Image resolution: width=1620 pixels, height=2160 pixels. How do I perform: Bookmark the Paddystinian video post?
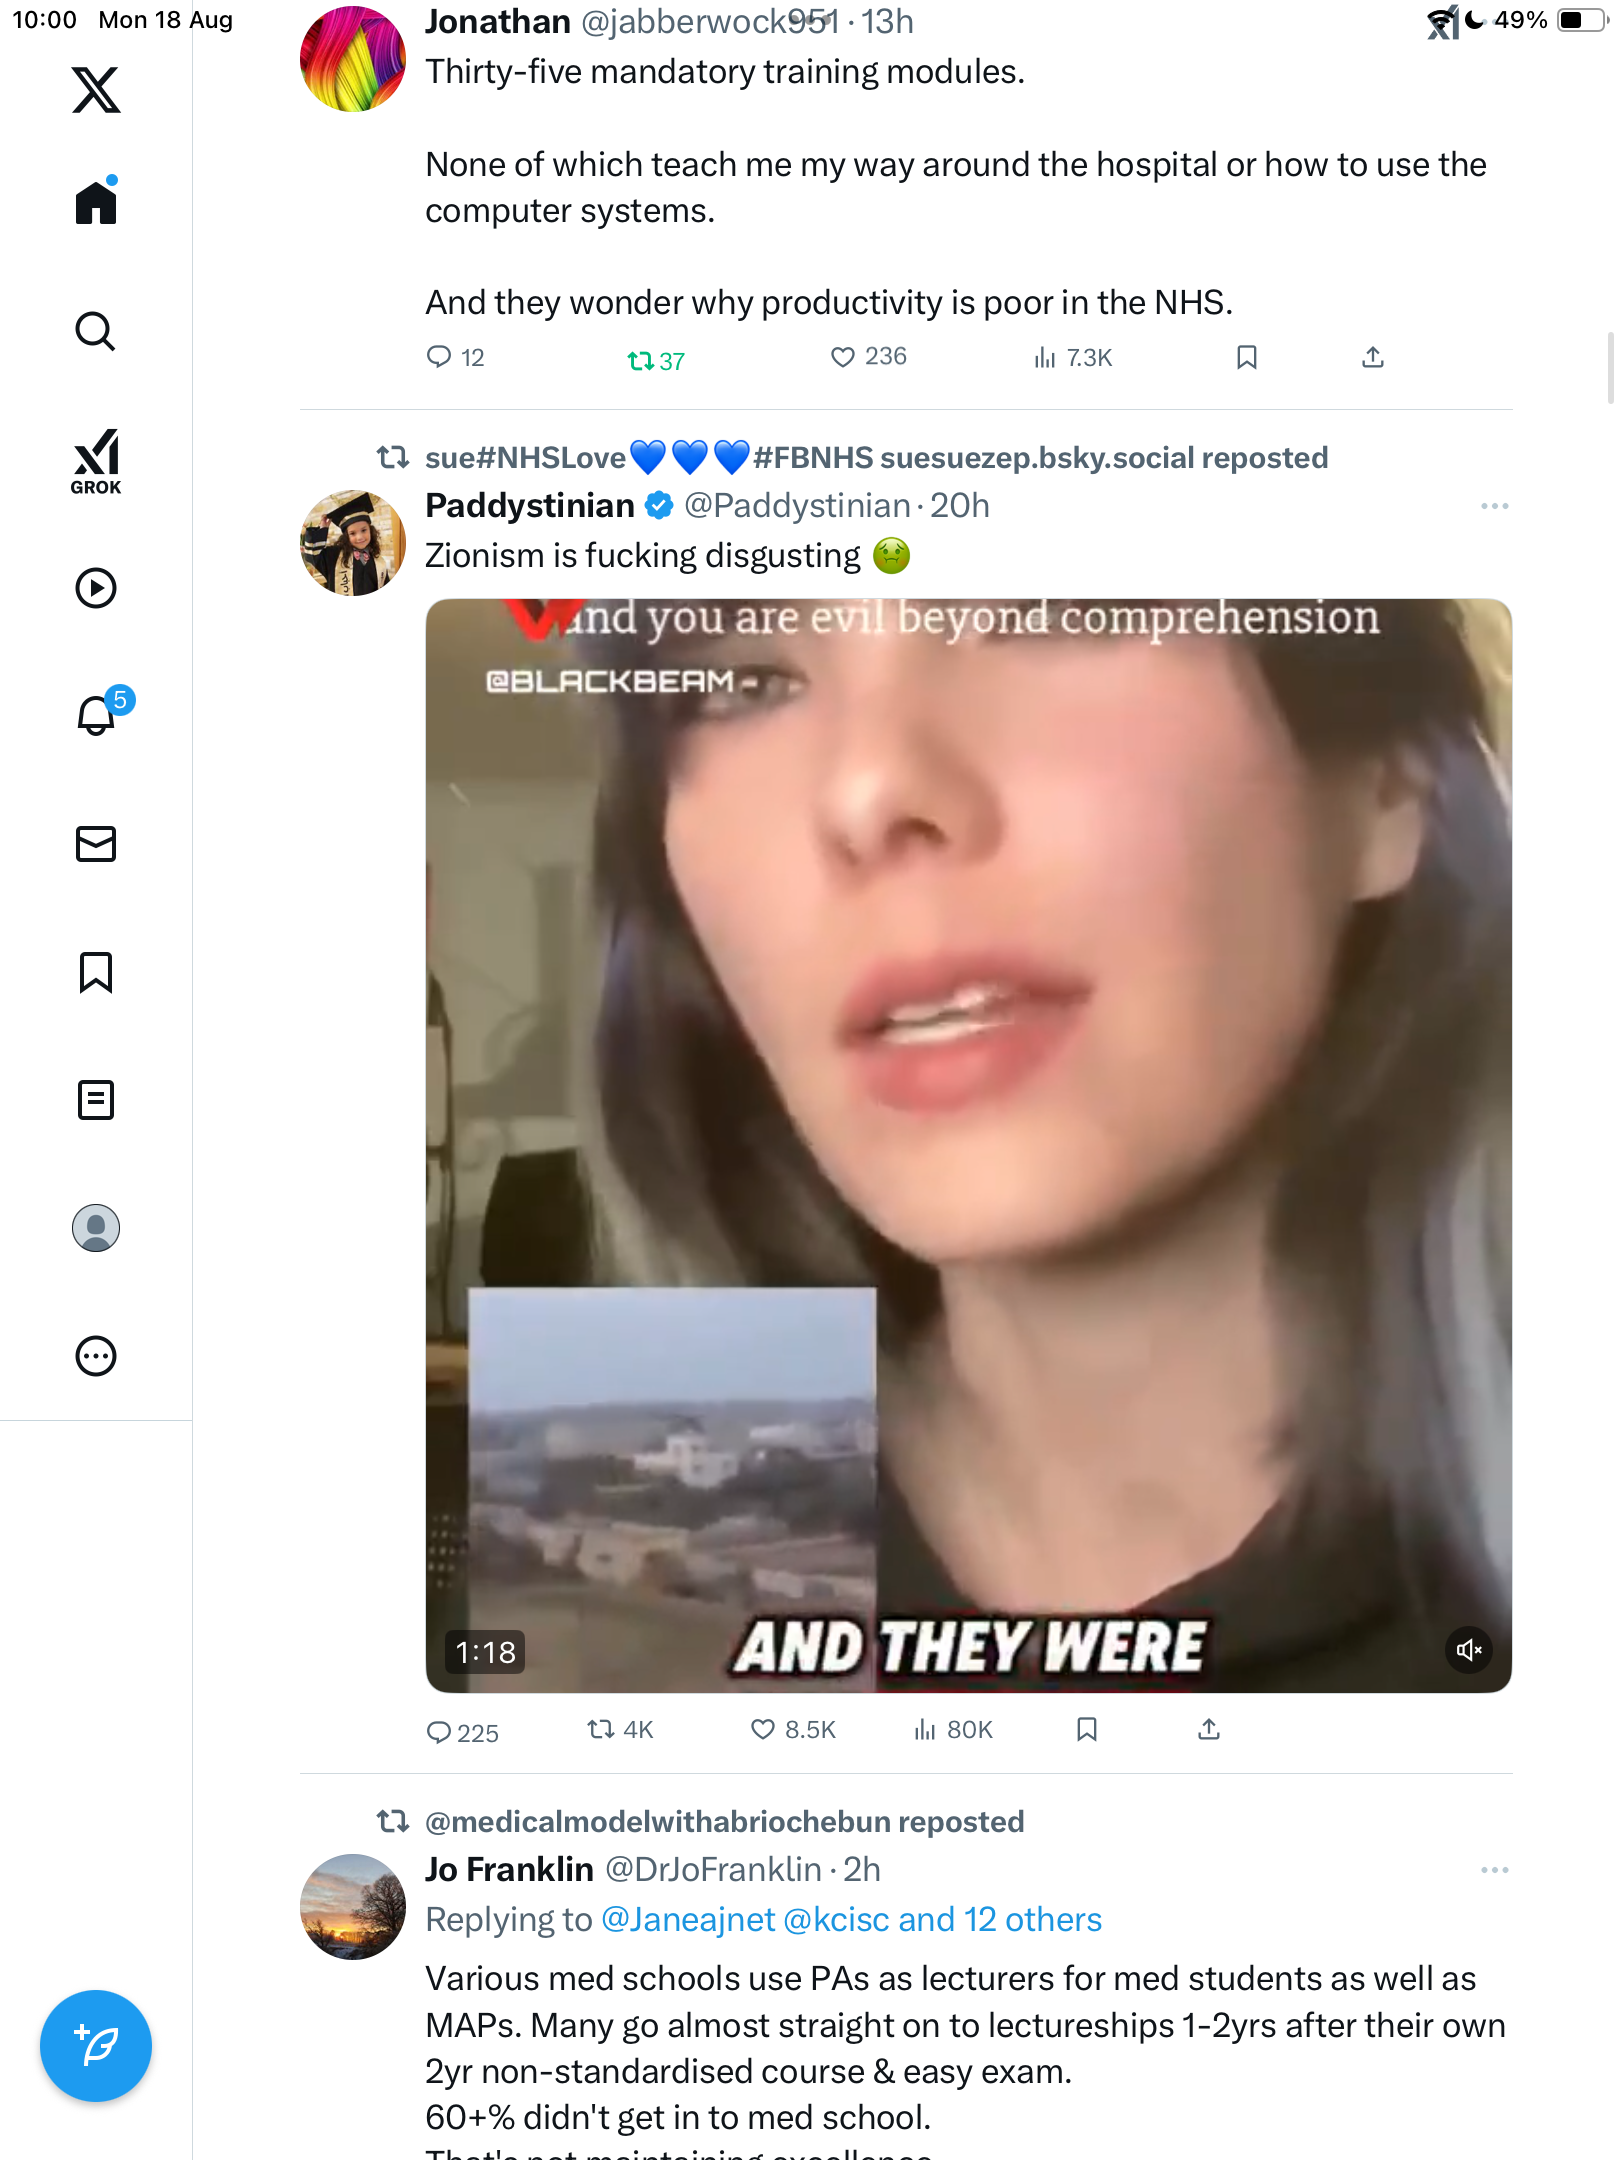pyautogui.click(x=1087, y=1730)
